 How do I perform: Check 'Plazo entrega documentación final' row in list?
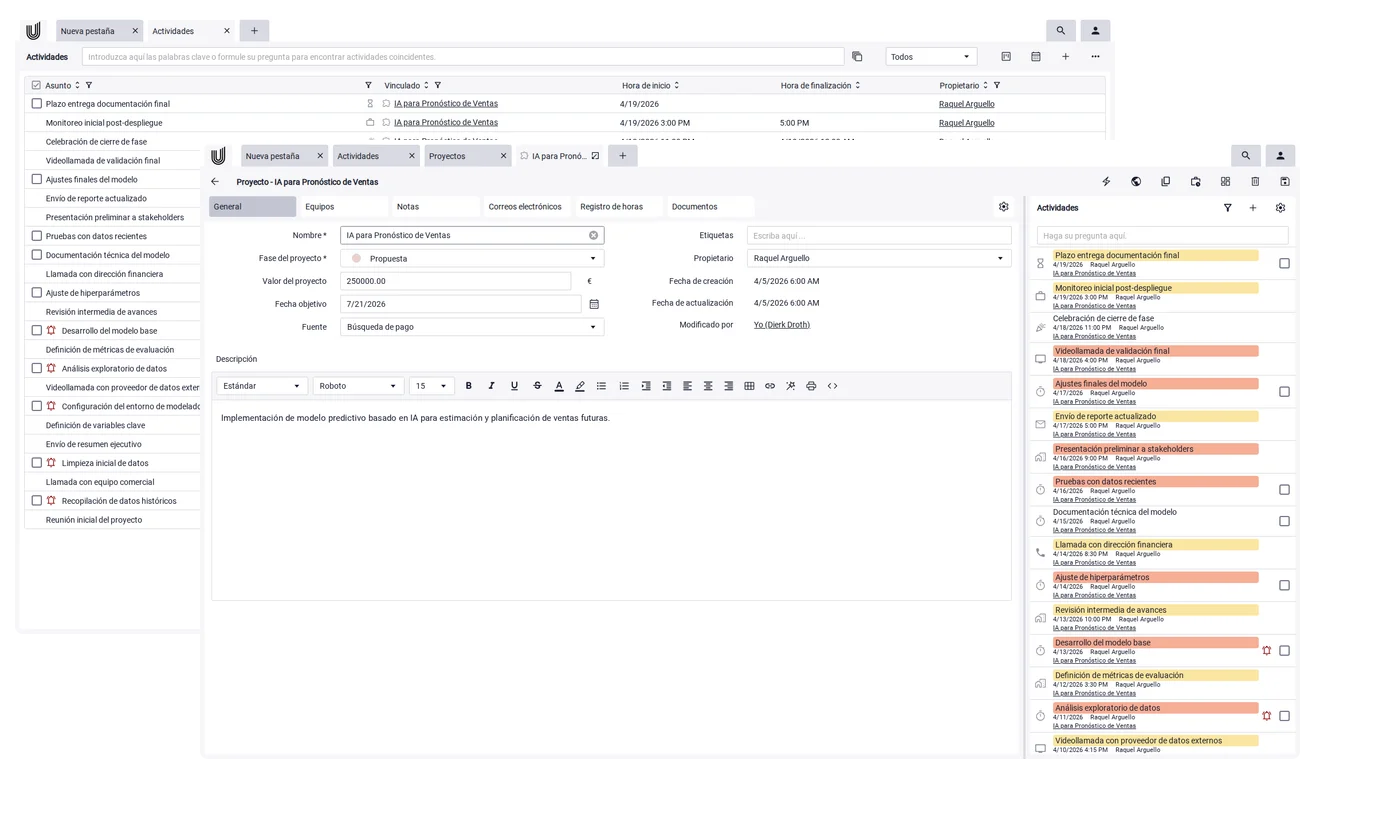pyautogui.click(x=36, y=103)
